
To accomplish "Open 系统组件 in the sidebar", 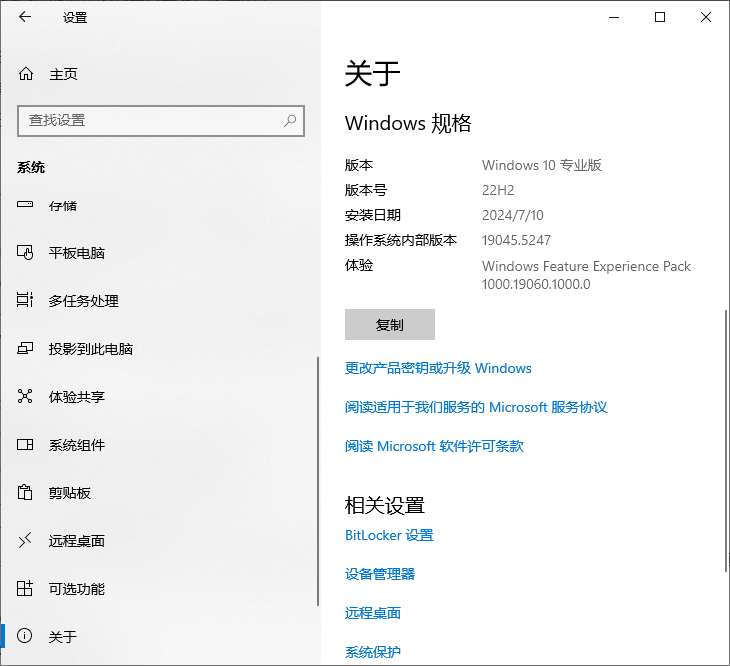I will pyautogui.click(x=160, y=445).
